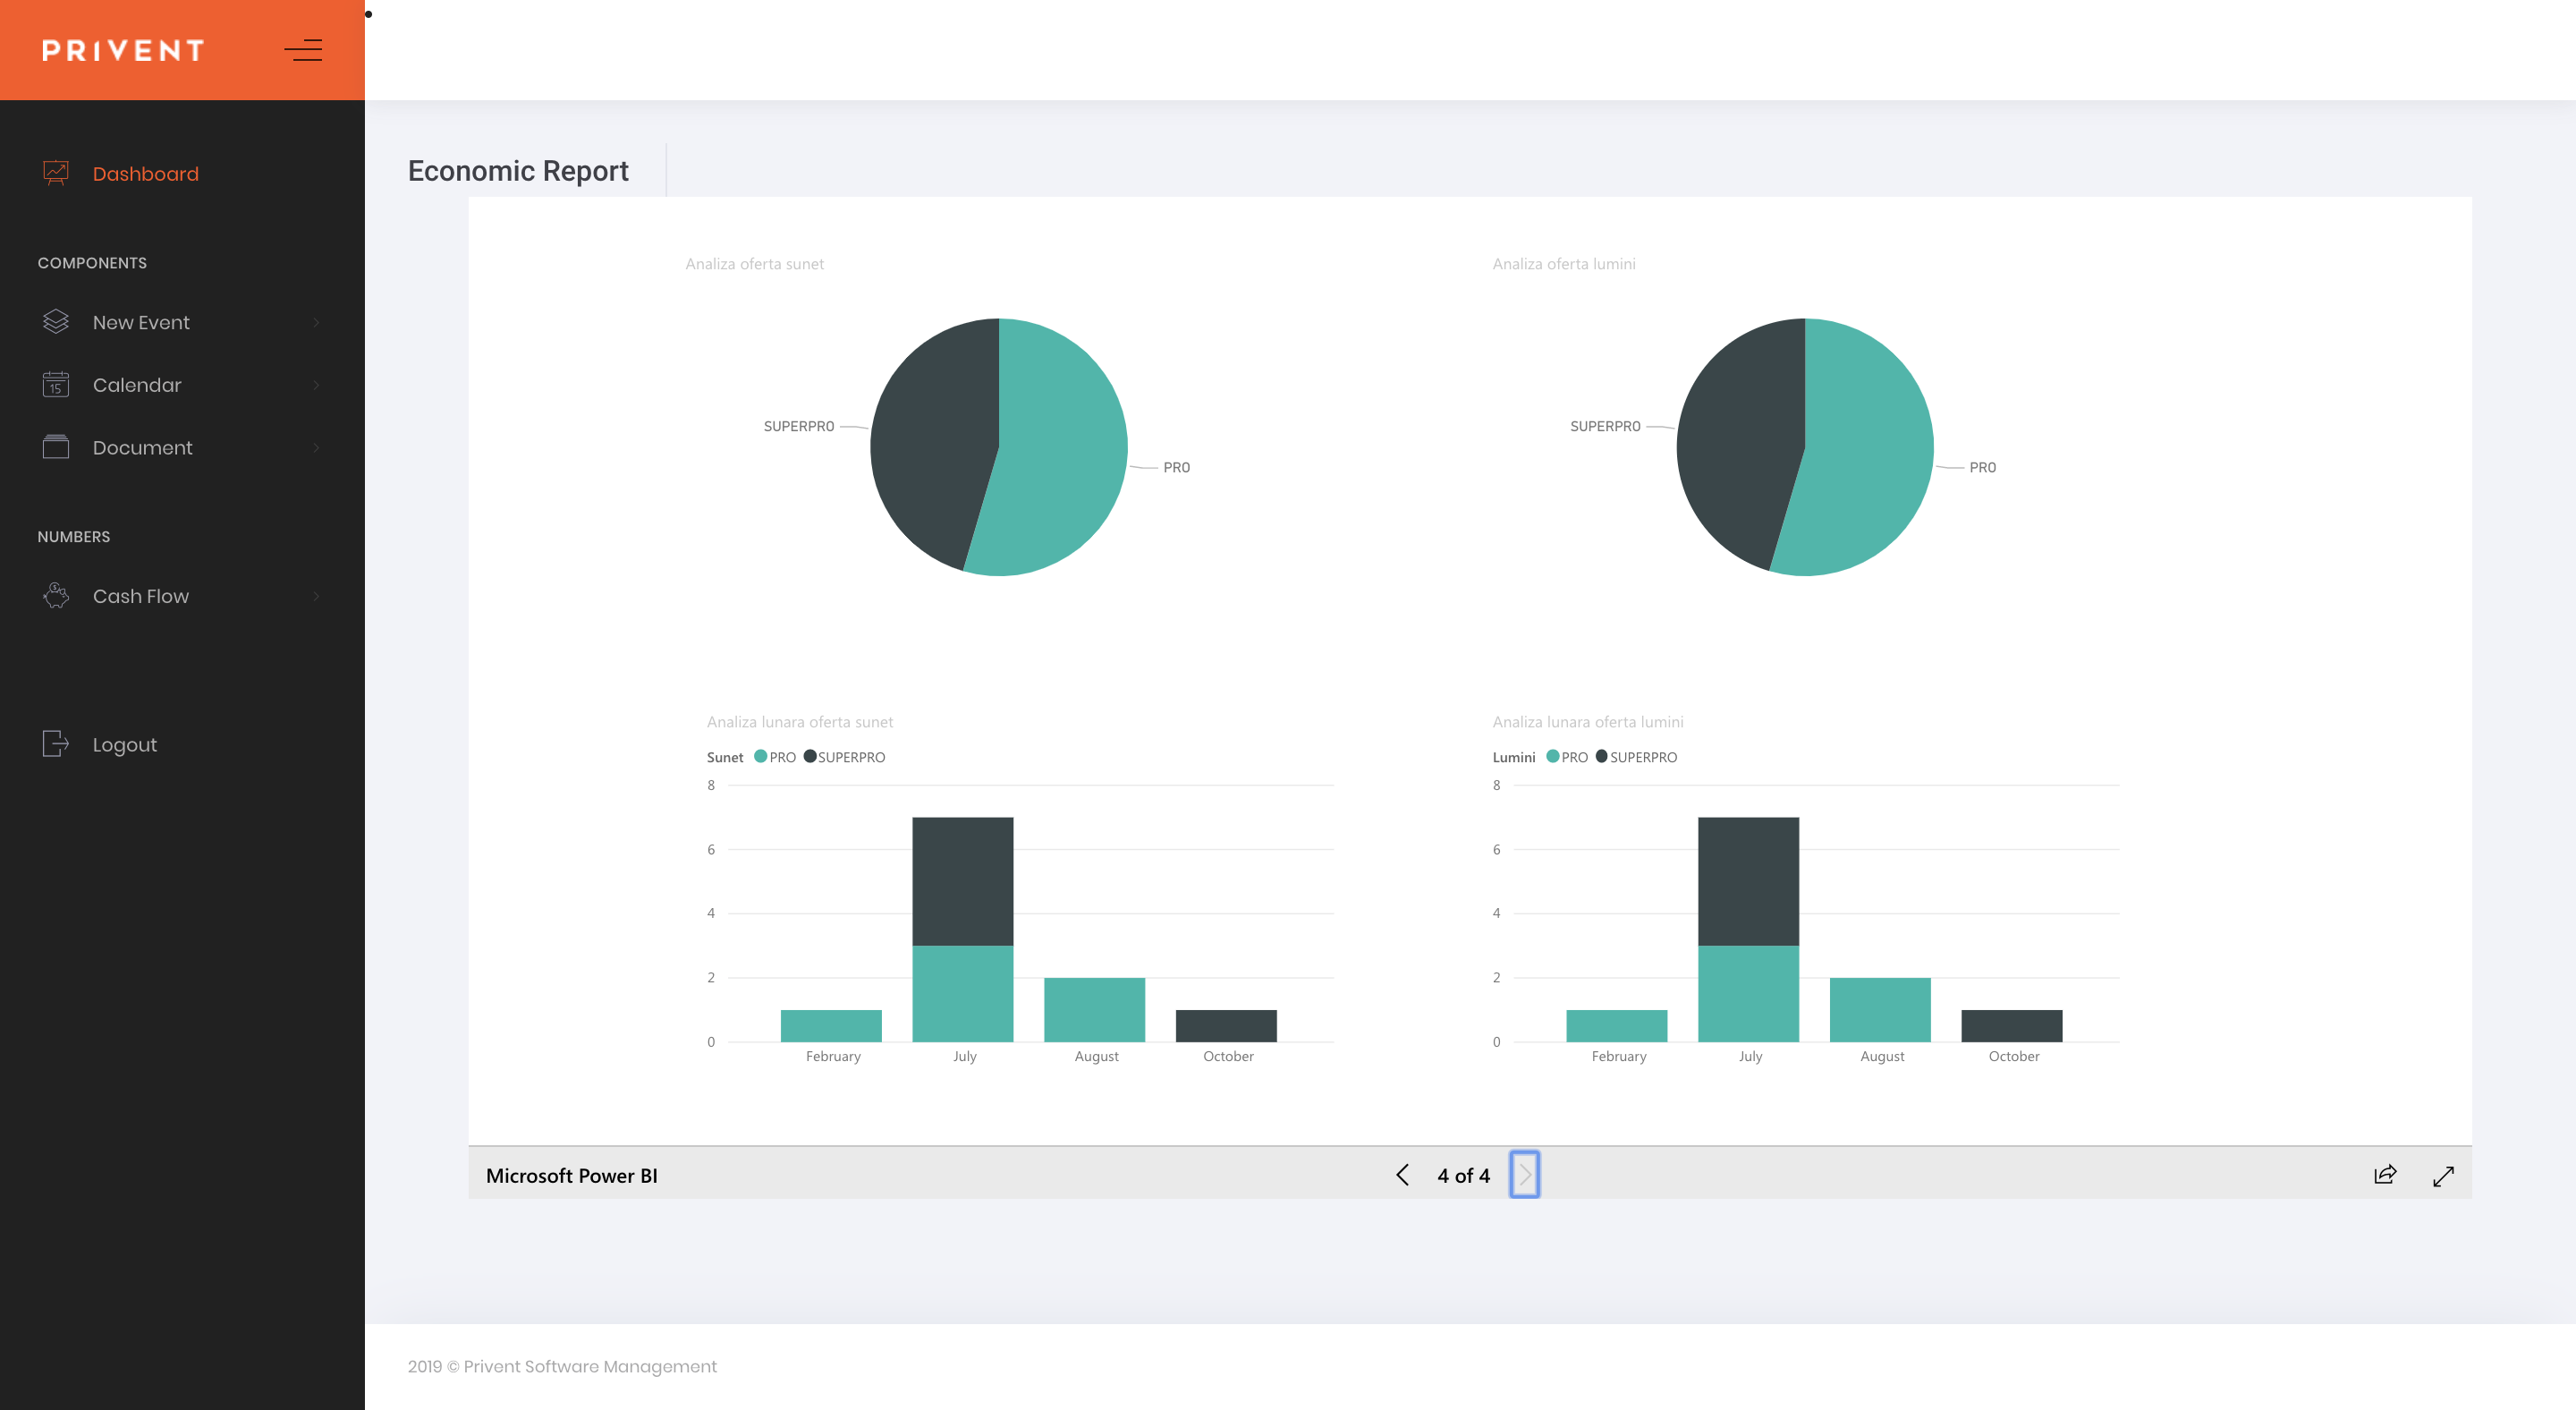Image resolution: width=2576 pixels, height=1410 pixels.
Task: Expand the Cash Flow submenu chevron
Action: (316, 596)
